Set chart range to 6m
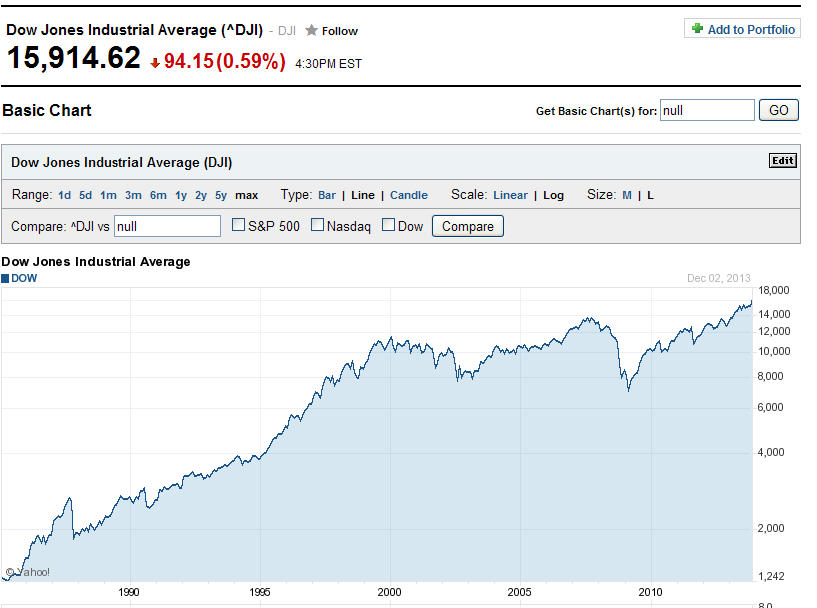 (158, 195)
